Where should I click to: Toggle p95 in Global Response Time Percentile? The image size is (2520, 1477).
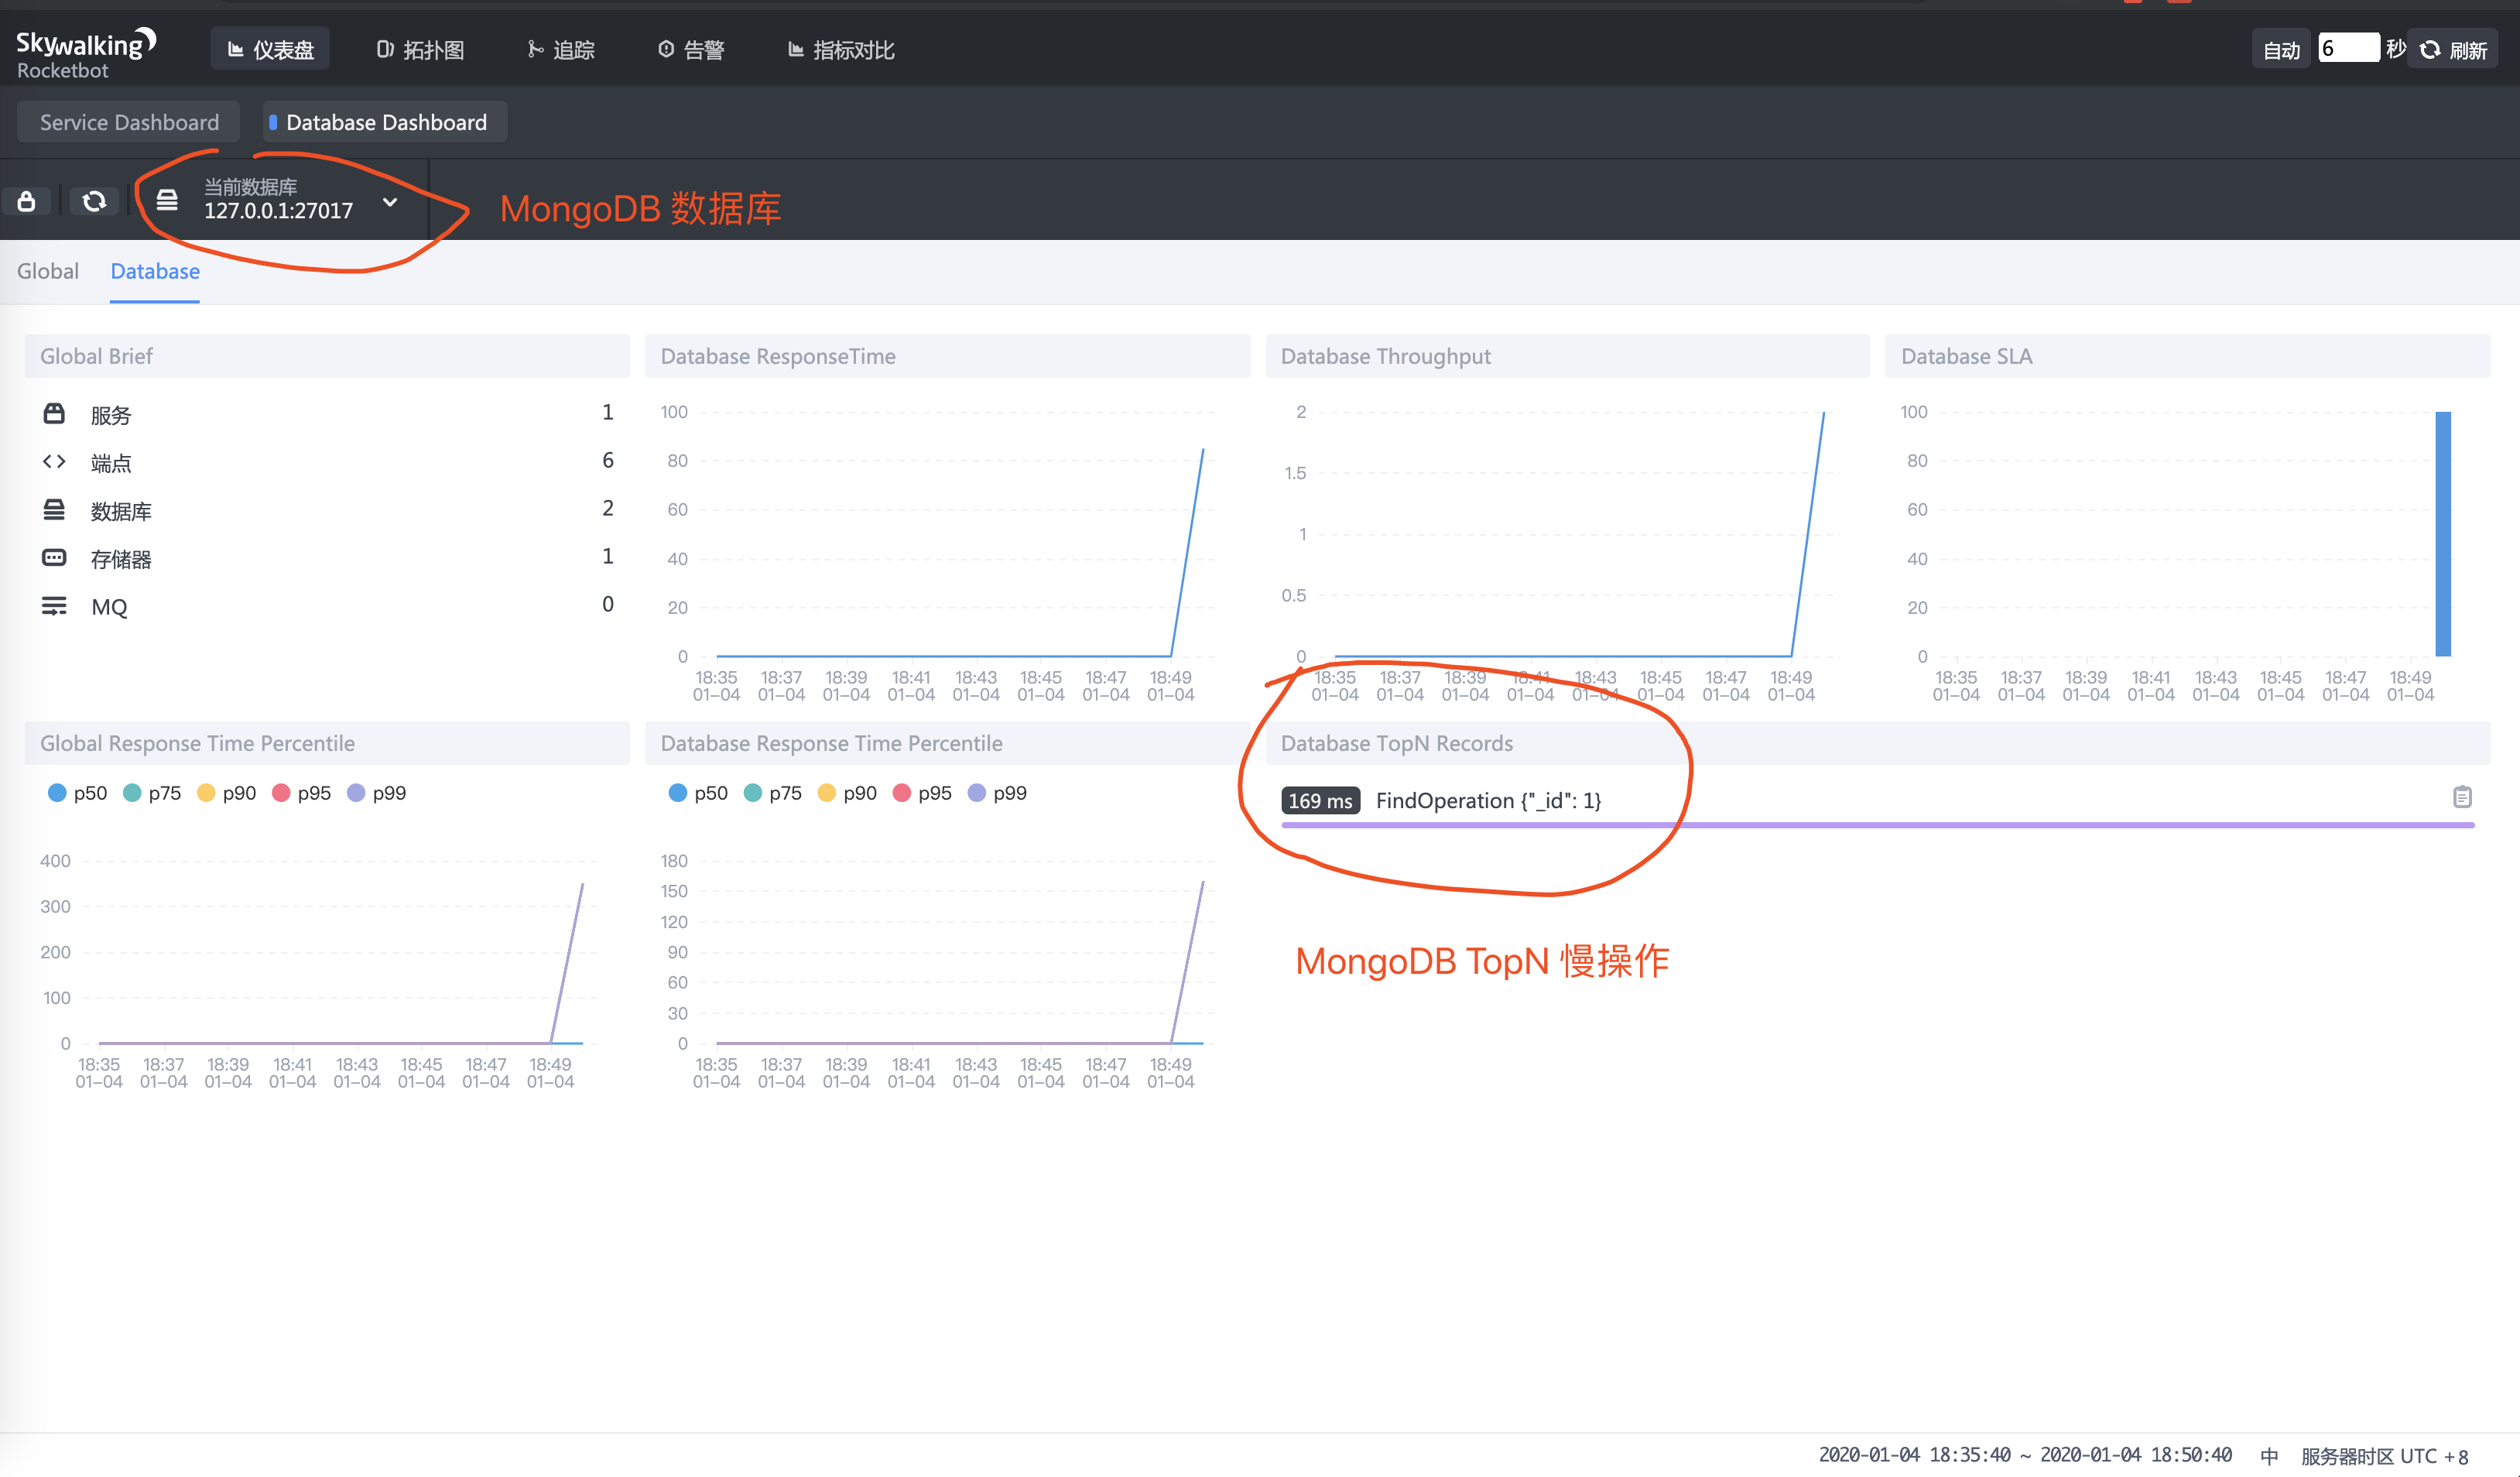tap(302, 793)
